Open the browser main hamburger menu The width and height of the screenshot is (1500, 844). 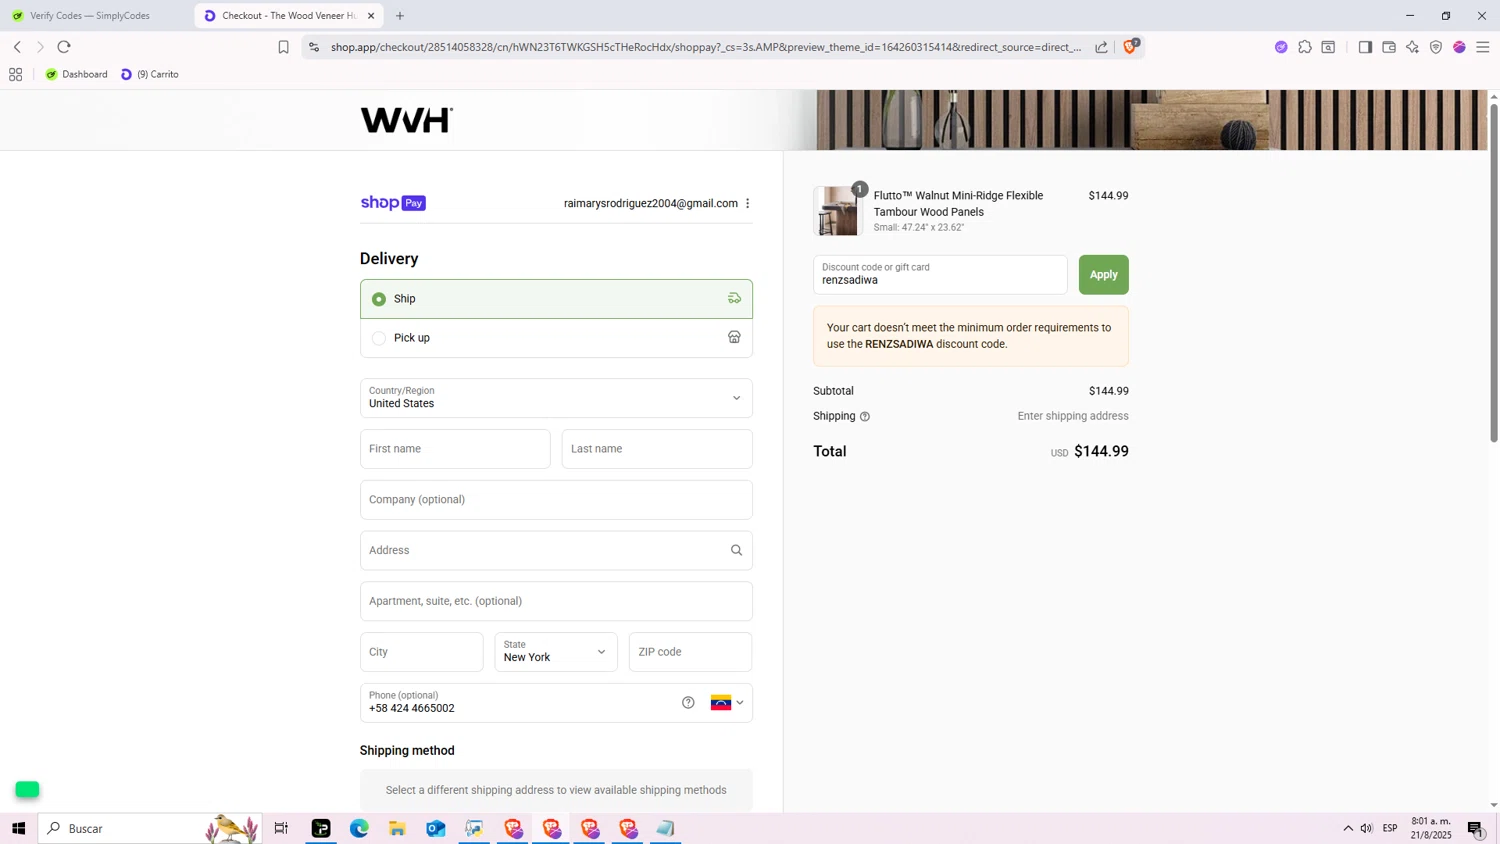[1483, 47]
